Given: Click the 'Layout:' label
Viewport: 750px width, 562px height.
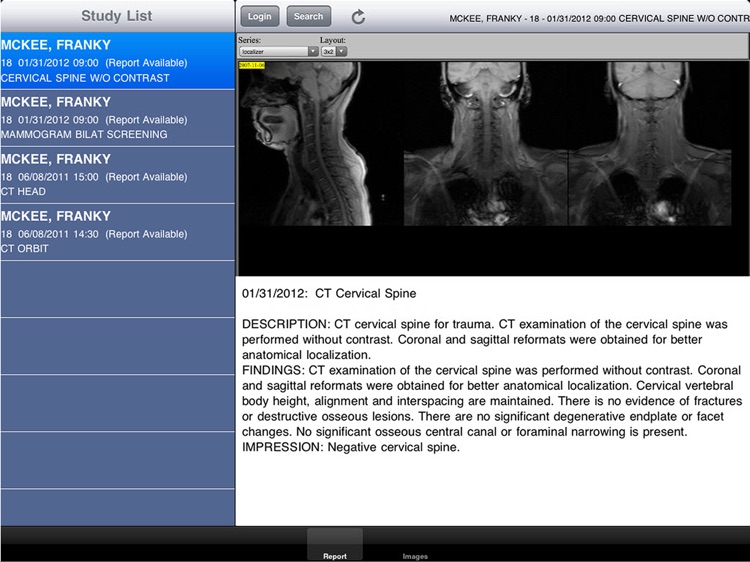Looking at the screenshot, I should pyautogui.click(x=332, y=40).
